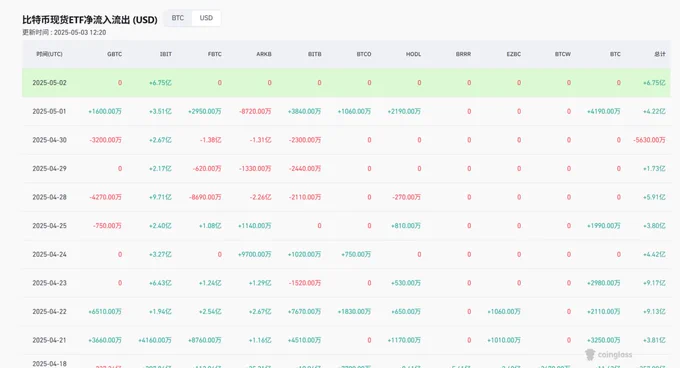Click the ARKB column header
This screenshot has height=368, width=680.
(264, 54)
